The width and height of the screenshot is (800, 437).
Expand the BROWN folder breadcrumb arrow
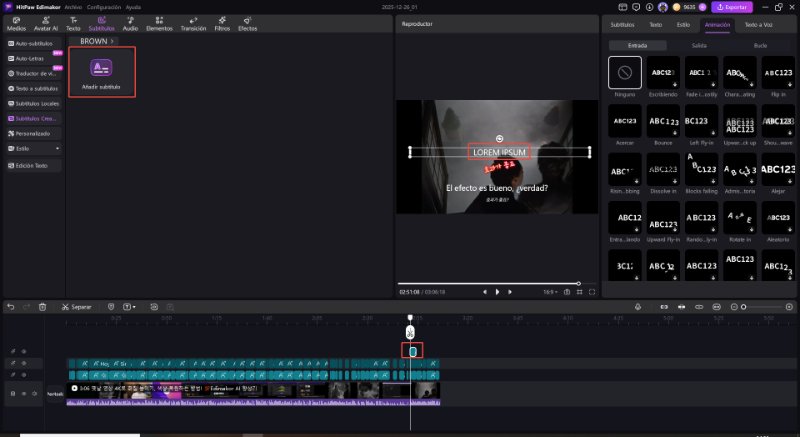coord(113,41)
